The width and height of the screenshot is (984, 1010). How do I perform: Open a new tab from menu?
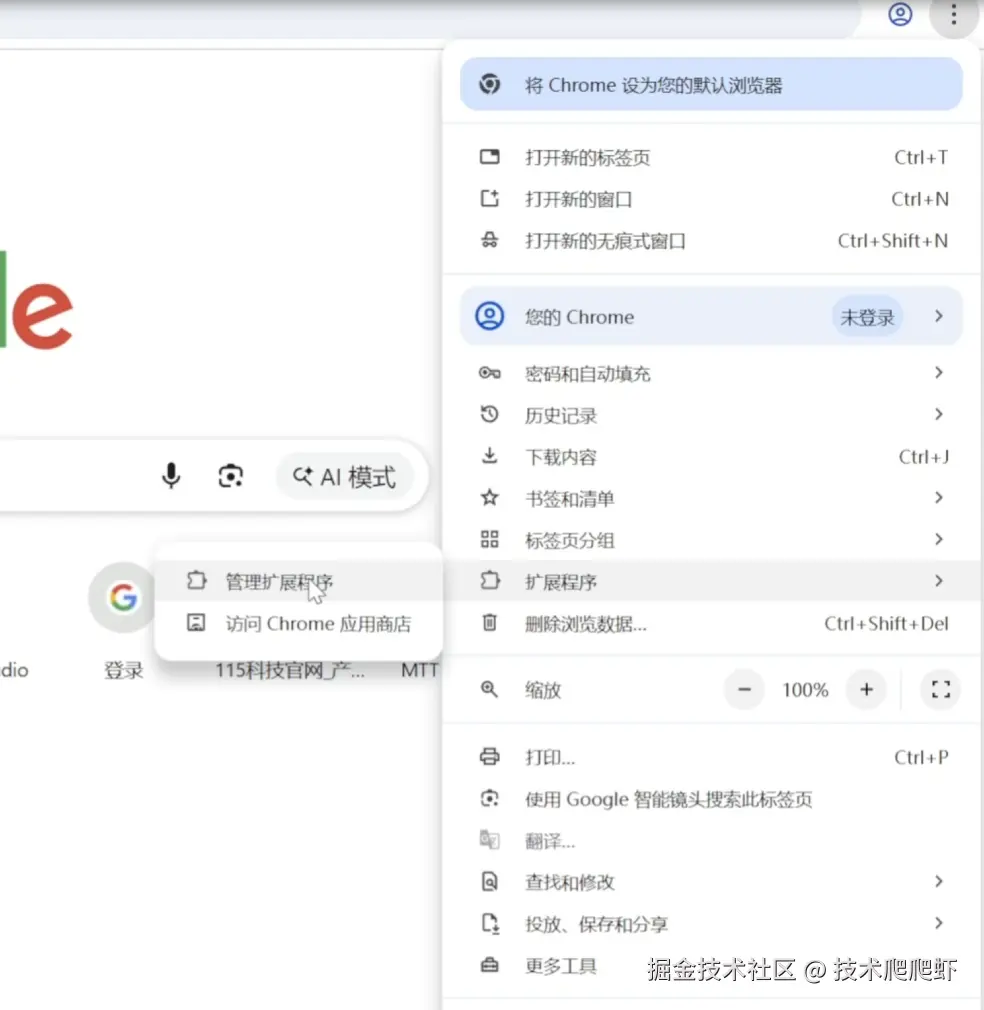click(711, 157)
